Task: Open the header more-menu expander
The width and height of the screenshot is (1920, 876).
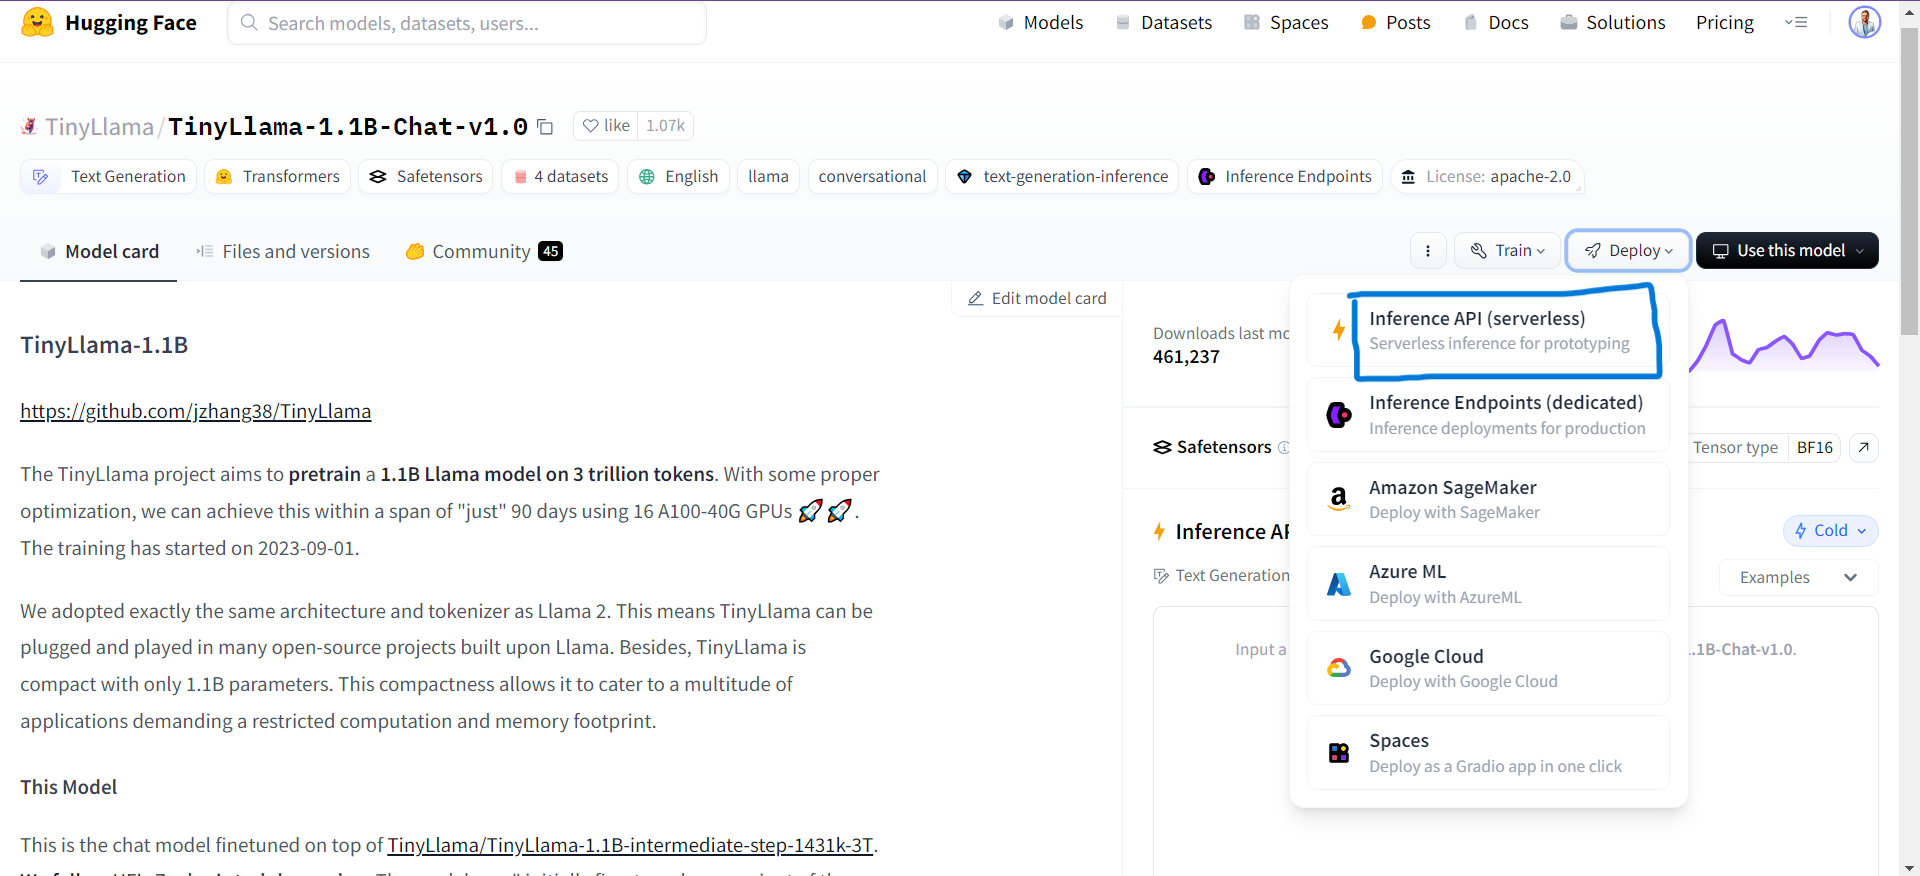Action: (1796, 22)
